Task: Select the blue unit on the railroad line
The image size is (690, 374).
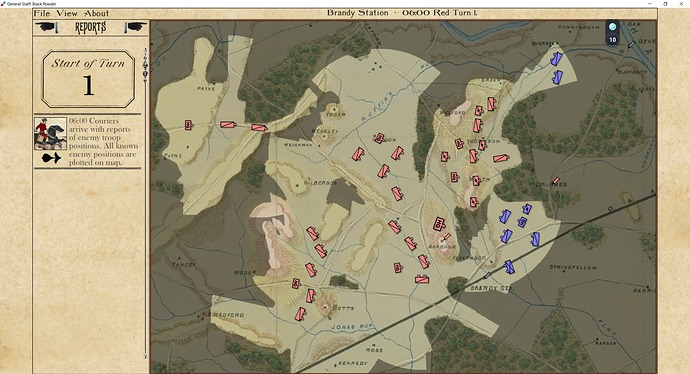Action: tap(510, 267)
